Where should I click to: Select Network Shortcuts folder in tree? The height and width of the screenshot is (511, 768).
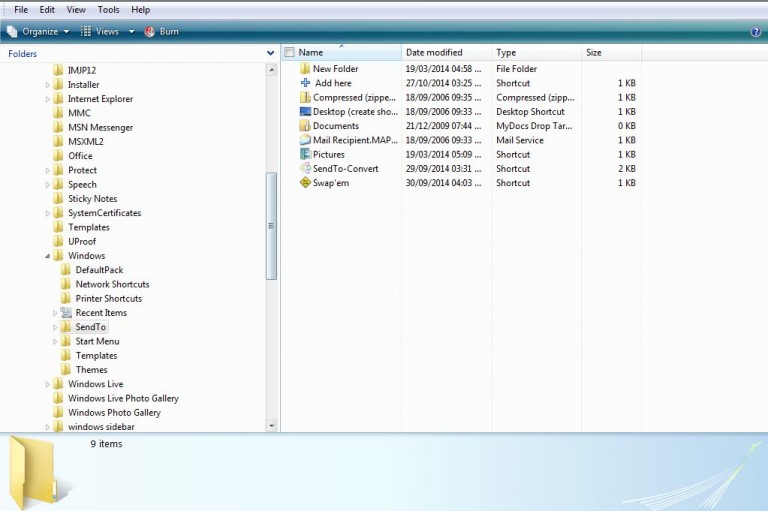[112, 284]
